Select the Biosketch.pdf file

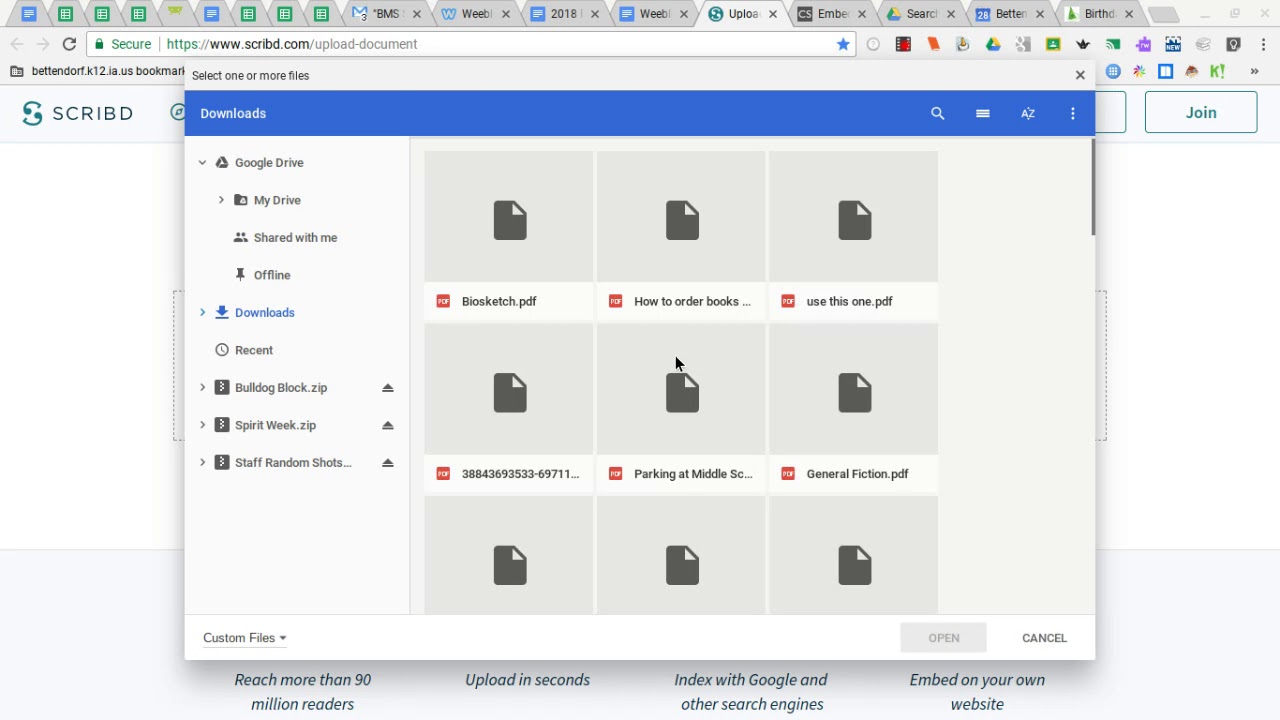[x=509, y=235]
